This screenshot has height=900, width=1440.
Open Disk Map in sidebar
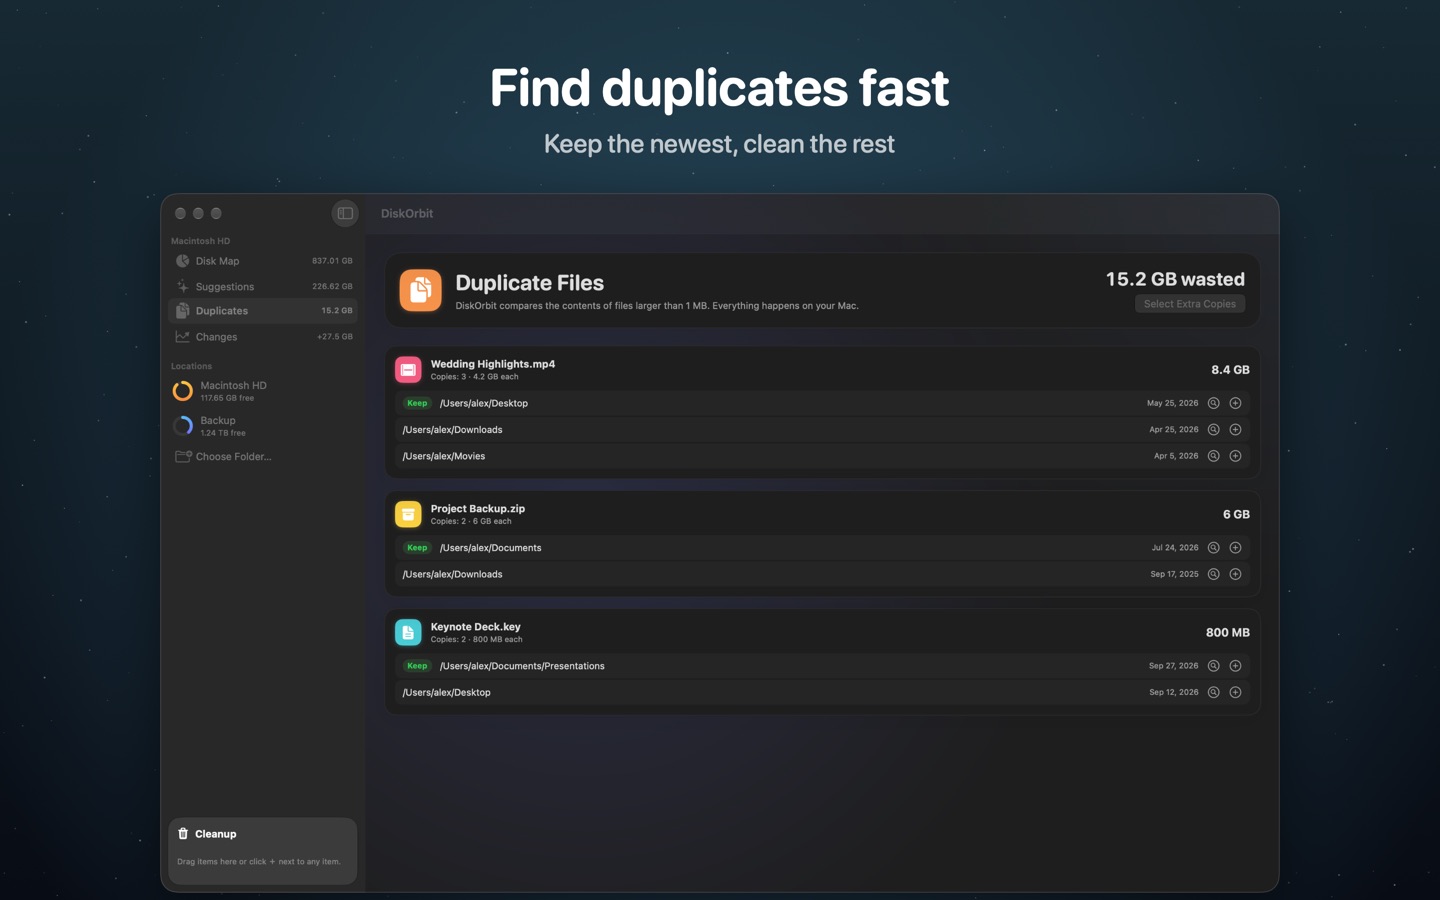click(x=263, y=261)
